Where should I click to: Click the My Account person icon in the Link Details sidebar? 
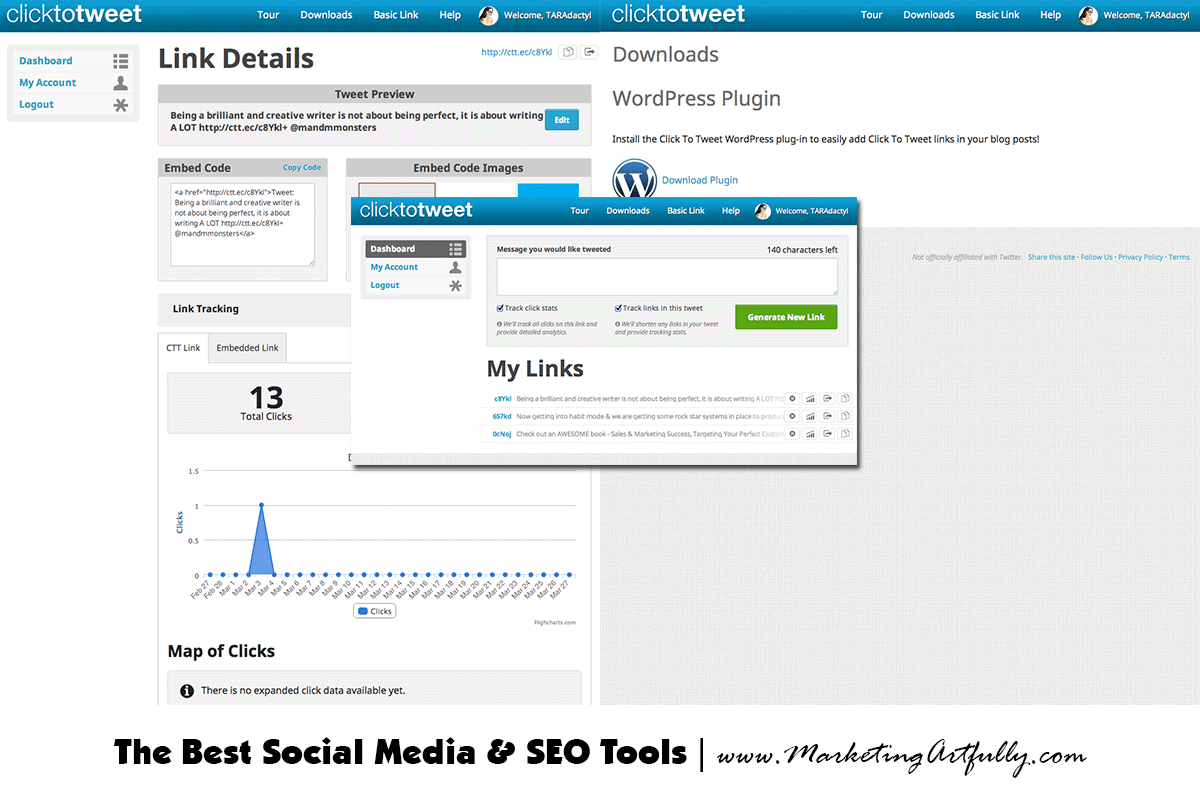[121, 83]
